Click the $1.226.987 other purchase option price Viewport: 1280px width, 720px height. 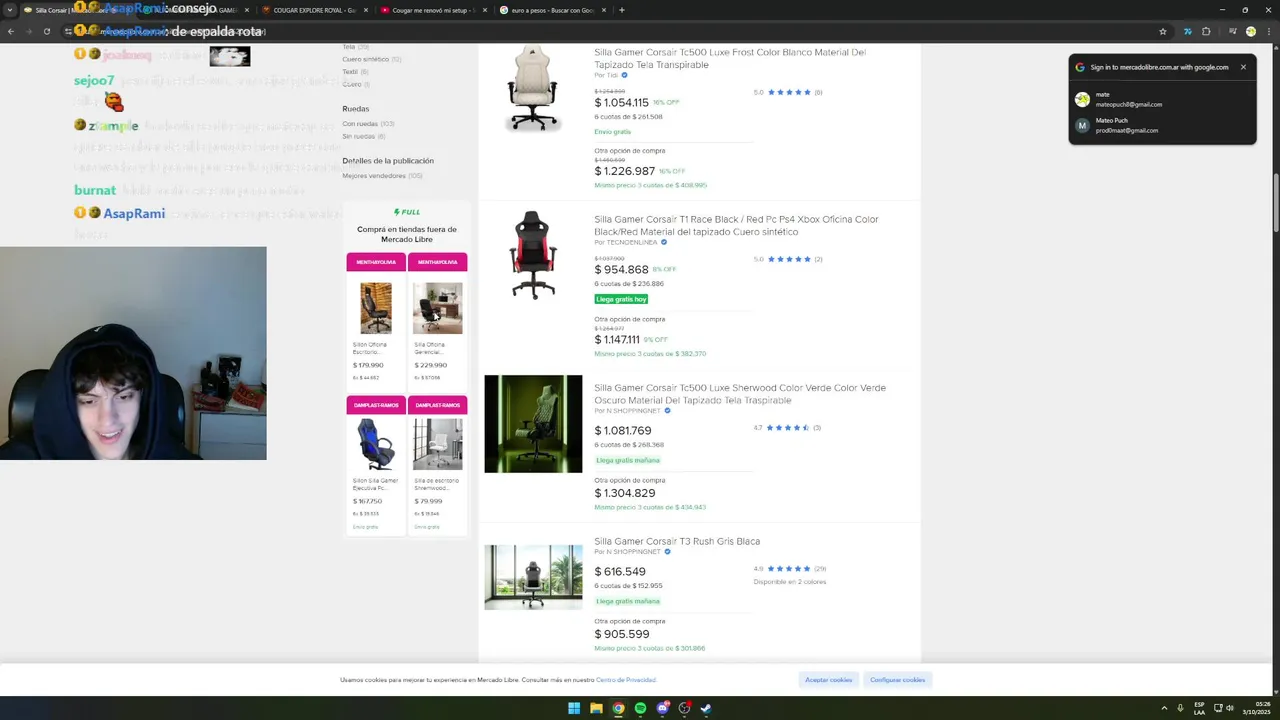(625, 171)
